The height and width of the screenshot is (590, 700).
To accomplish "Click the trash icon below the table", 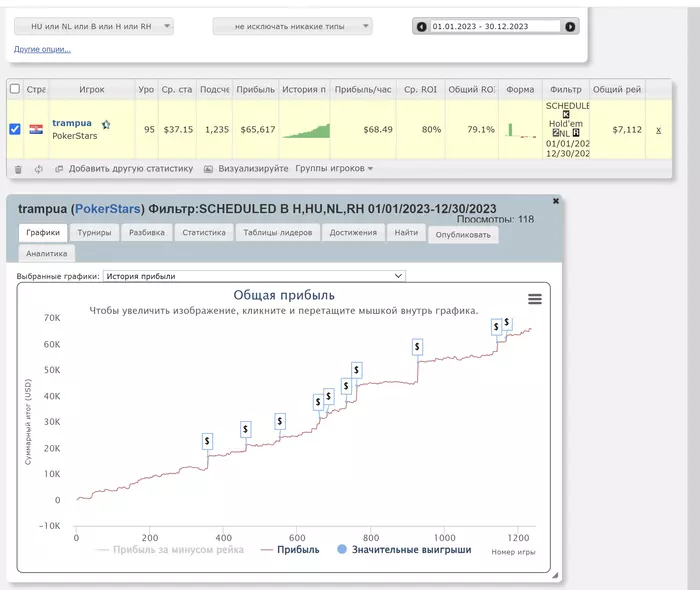I will (17, 169).
